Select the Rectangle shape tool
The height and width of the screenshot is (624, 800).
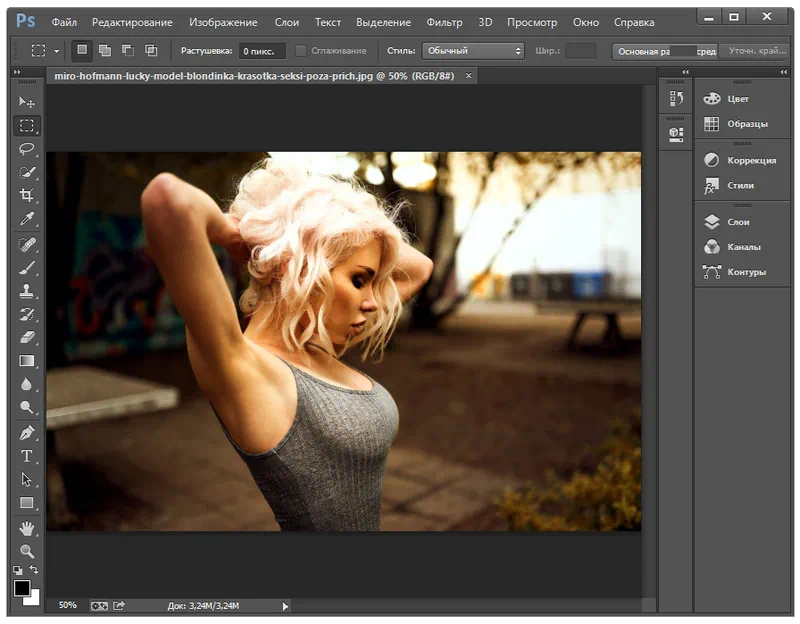pyautogui.click(x=27, y=503)
